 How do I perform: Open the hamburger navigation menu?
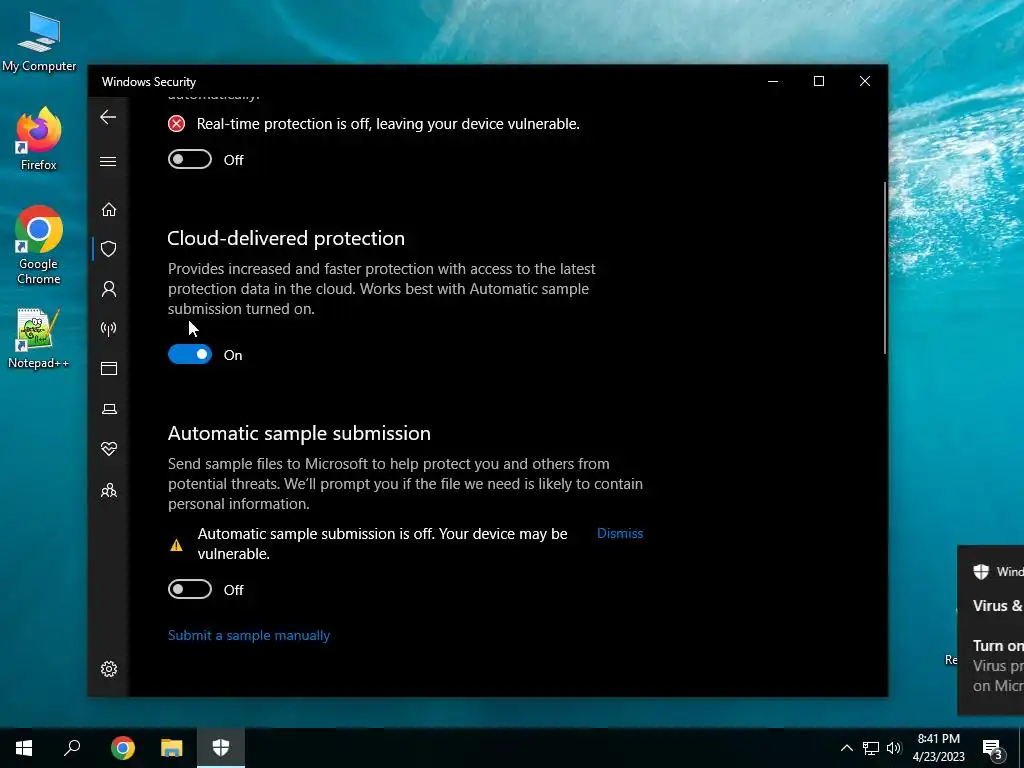108,161
